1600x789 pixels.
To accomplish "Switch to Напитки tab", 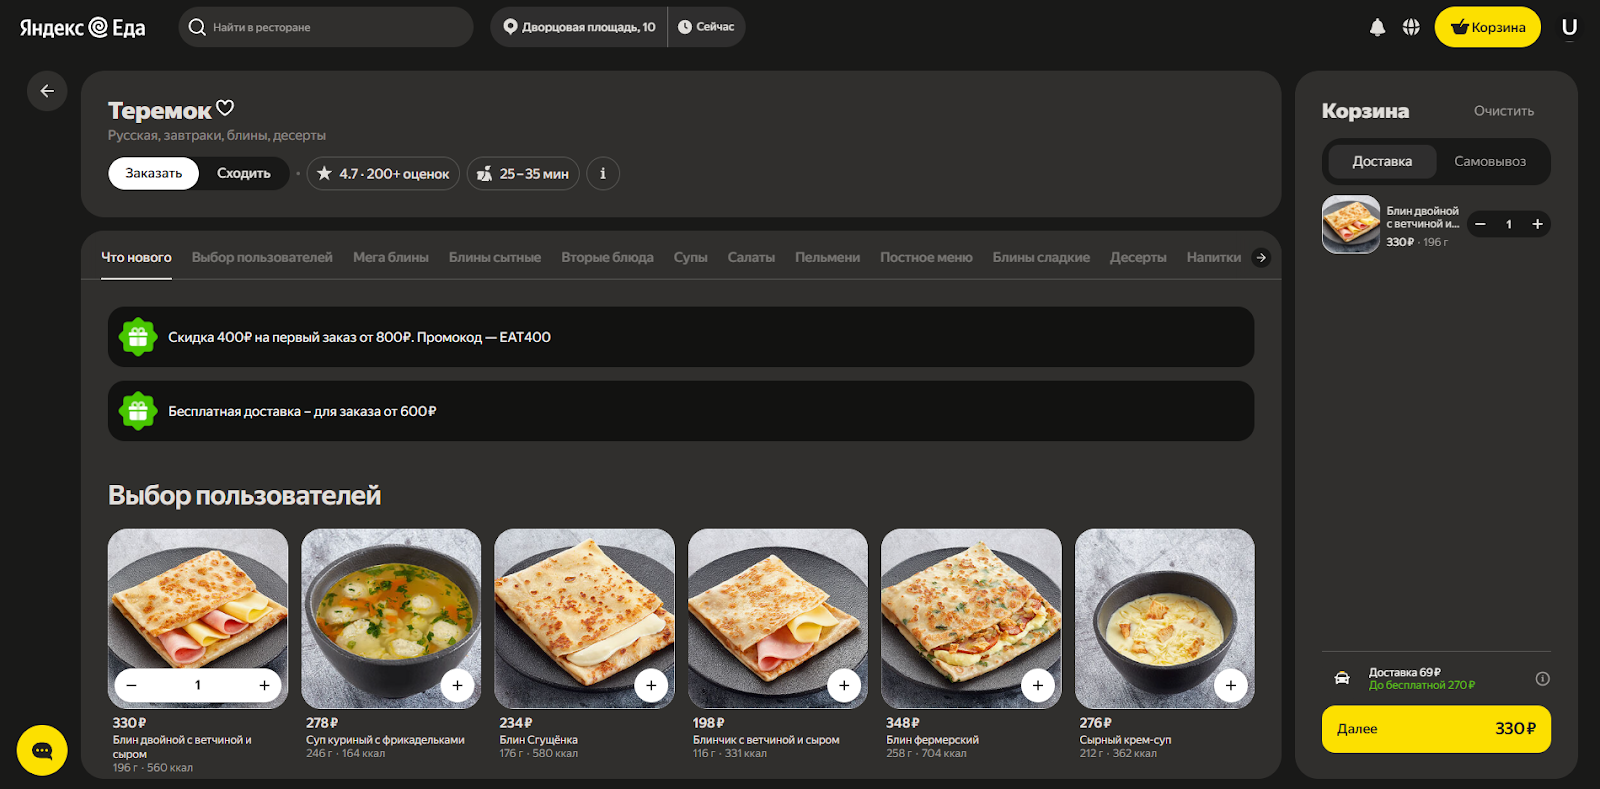I will tap(1214, 258).
